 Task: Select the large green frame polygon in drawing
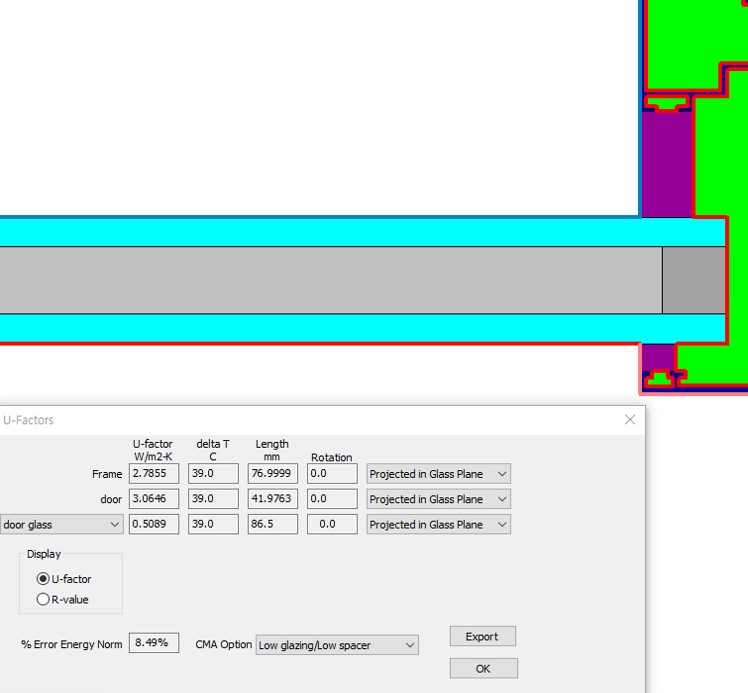(720, 160)
